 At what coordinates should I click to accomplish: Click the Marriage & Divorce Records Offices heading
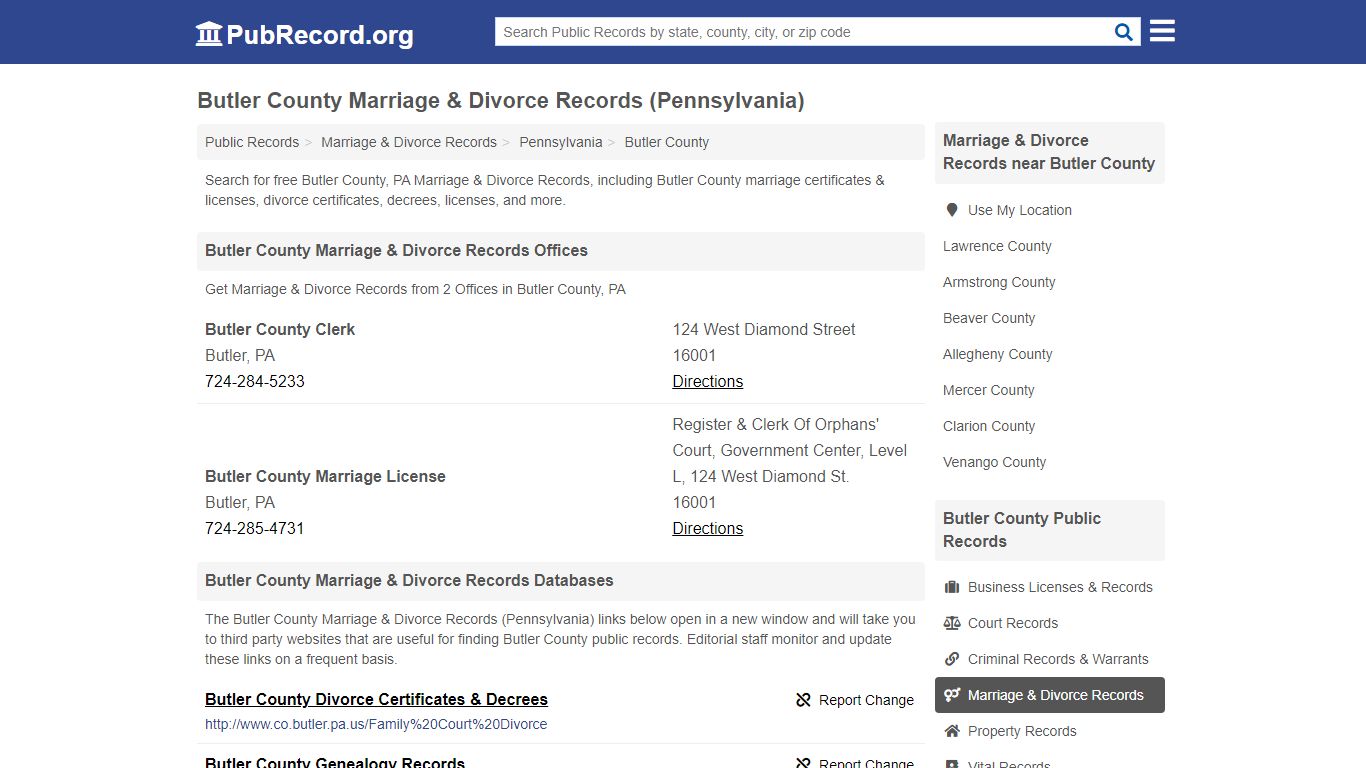tap(396, 250)
